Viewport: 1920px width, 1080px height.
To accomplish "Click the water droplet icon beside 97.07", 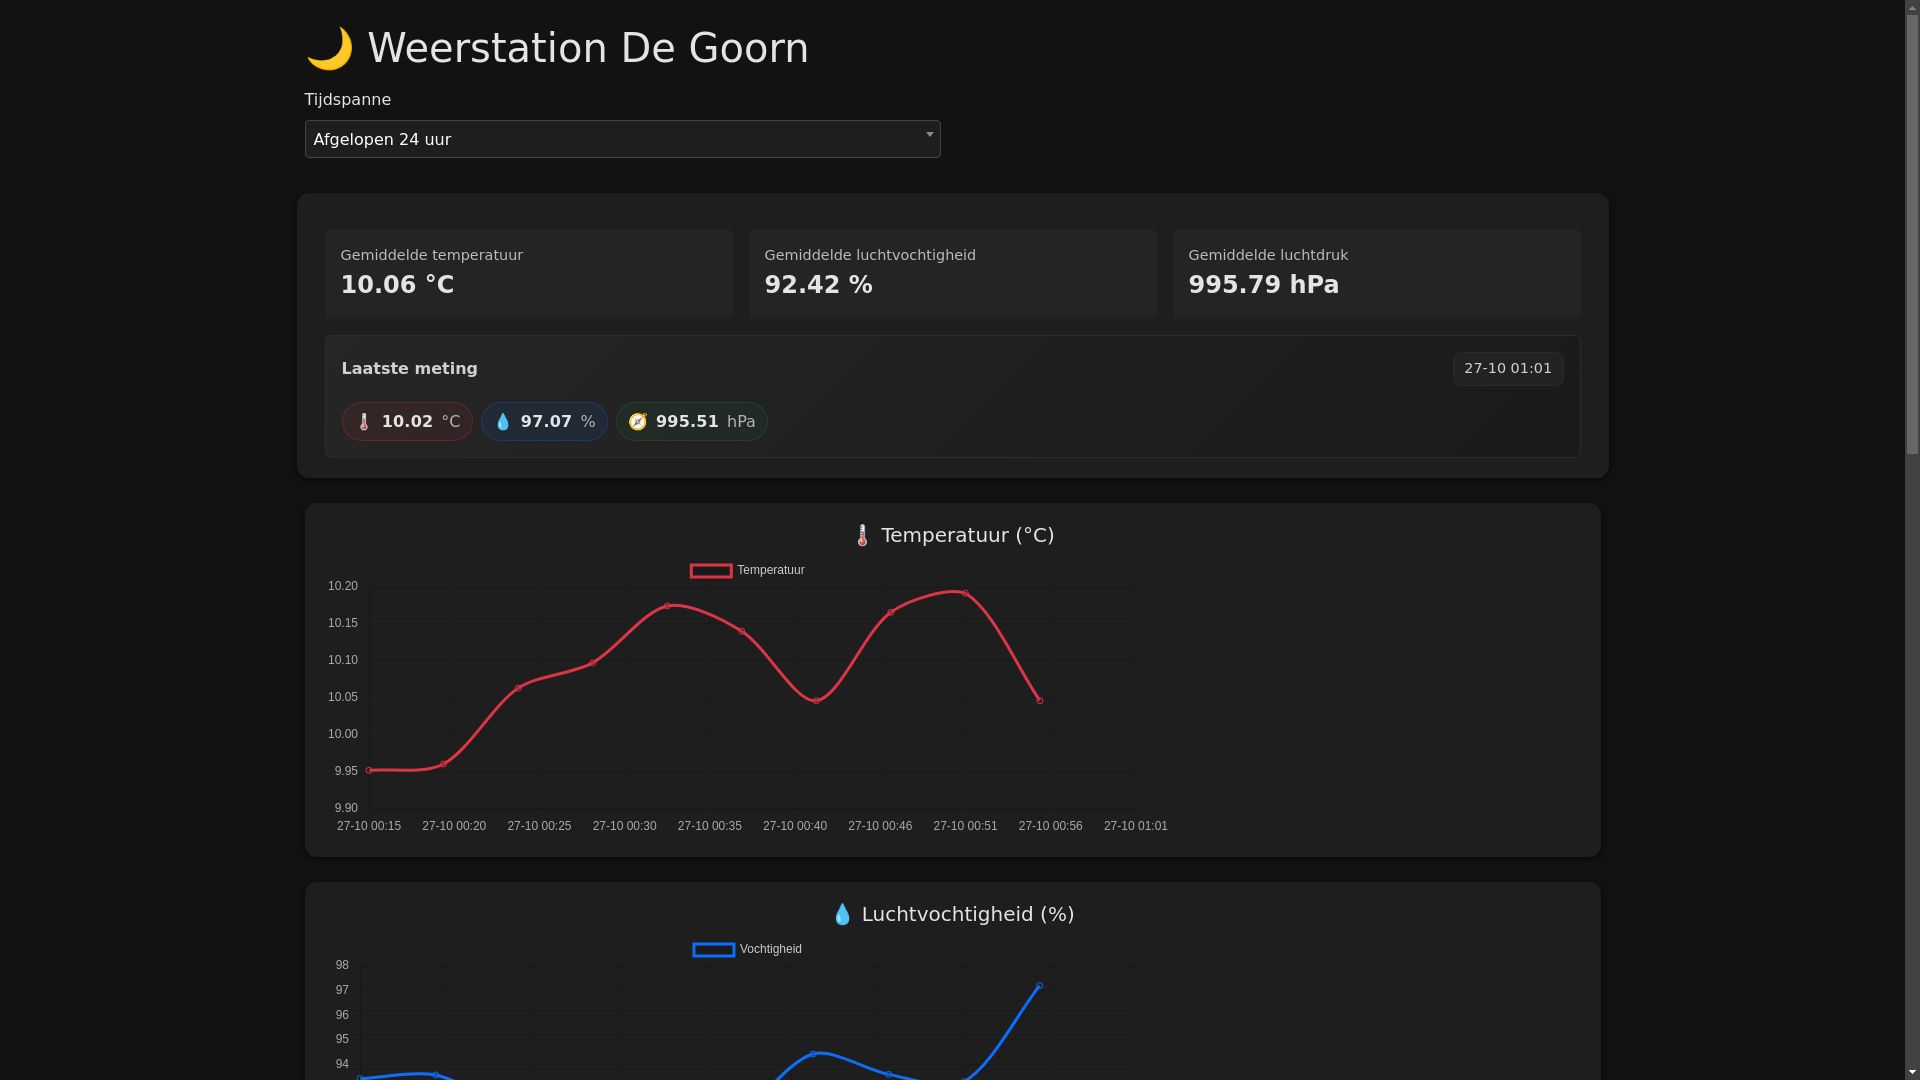I will click(503, 422).
